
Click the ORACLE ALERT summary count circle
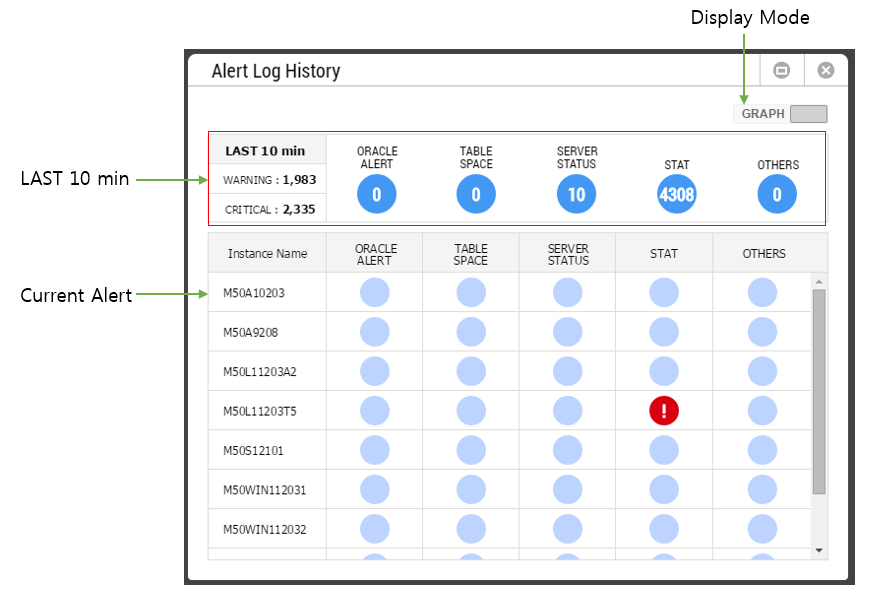pyautogui.click(x=376, y=194)
